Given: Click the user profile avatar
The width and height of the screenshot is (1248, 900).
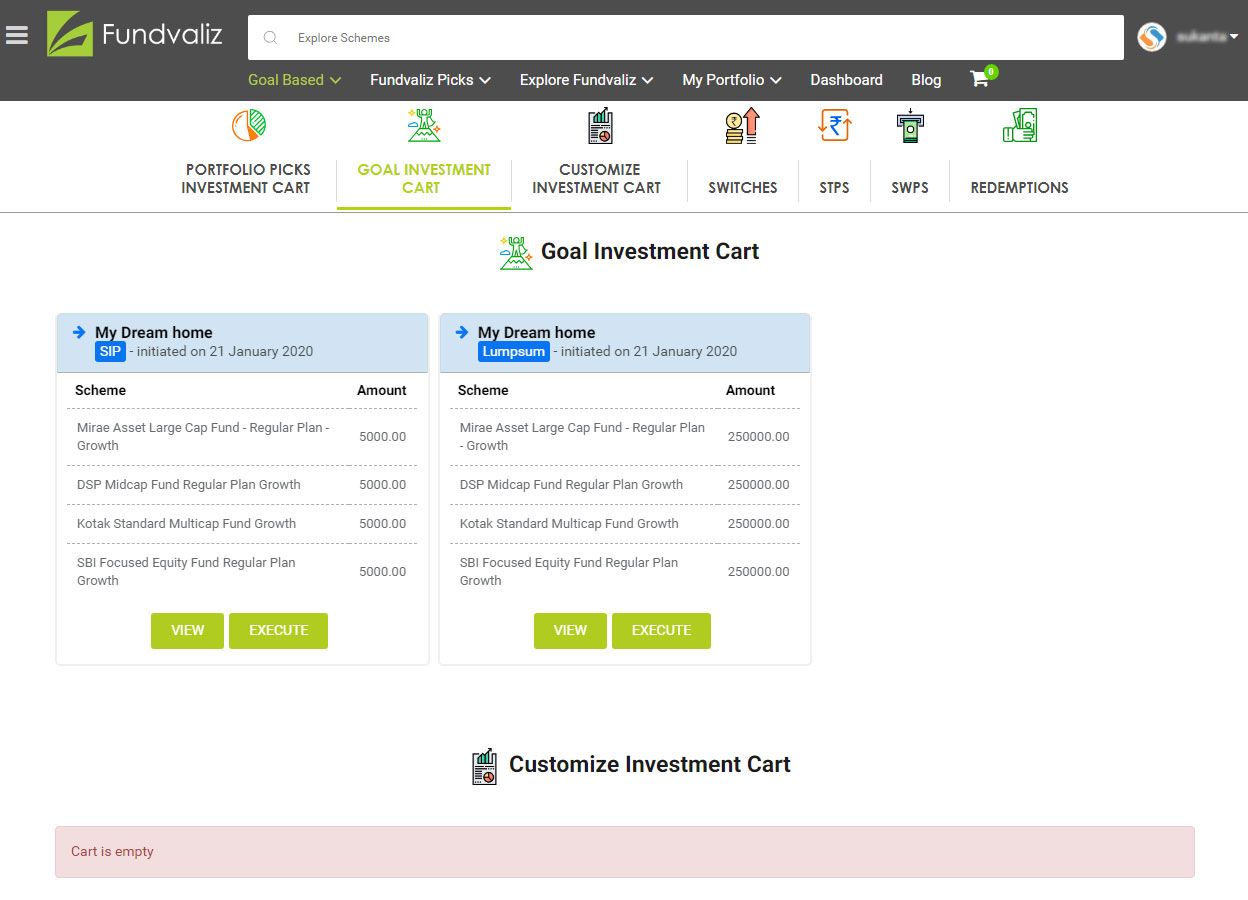Looking at the screenshot, I should pyautogui.click(x=1152, y=37).
